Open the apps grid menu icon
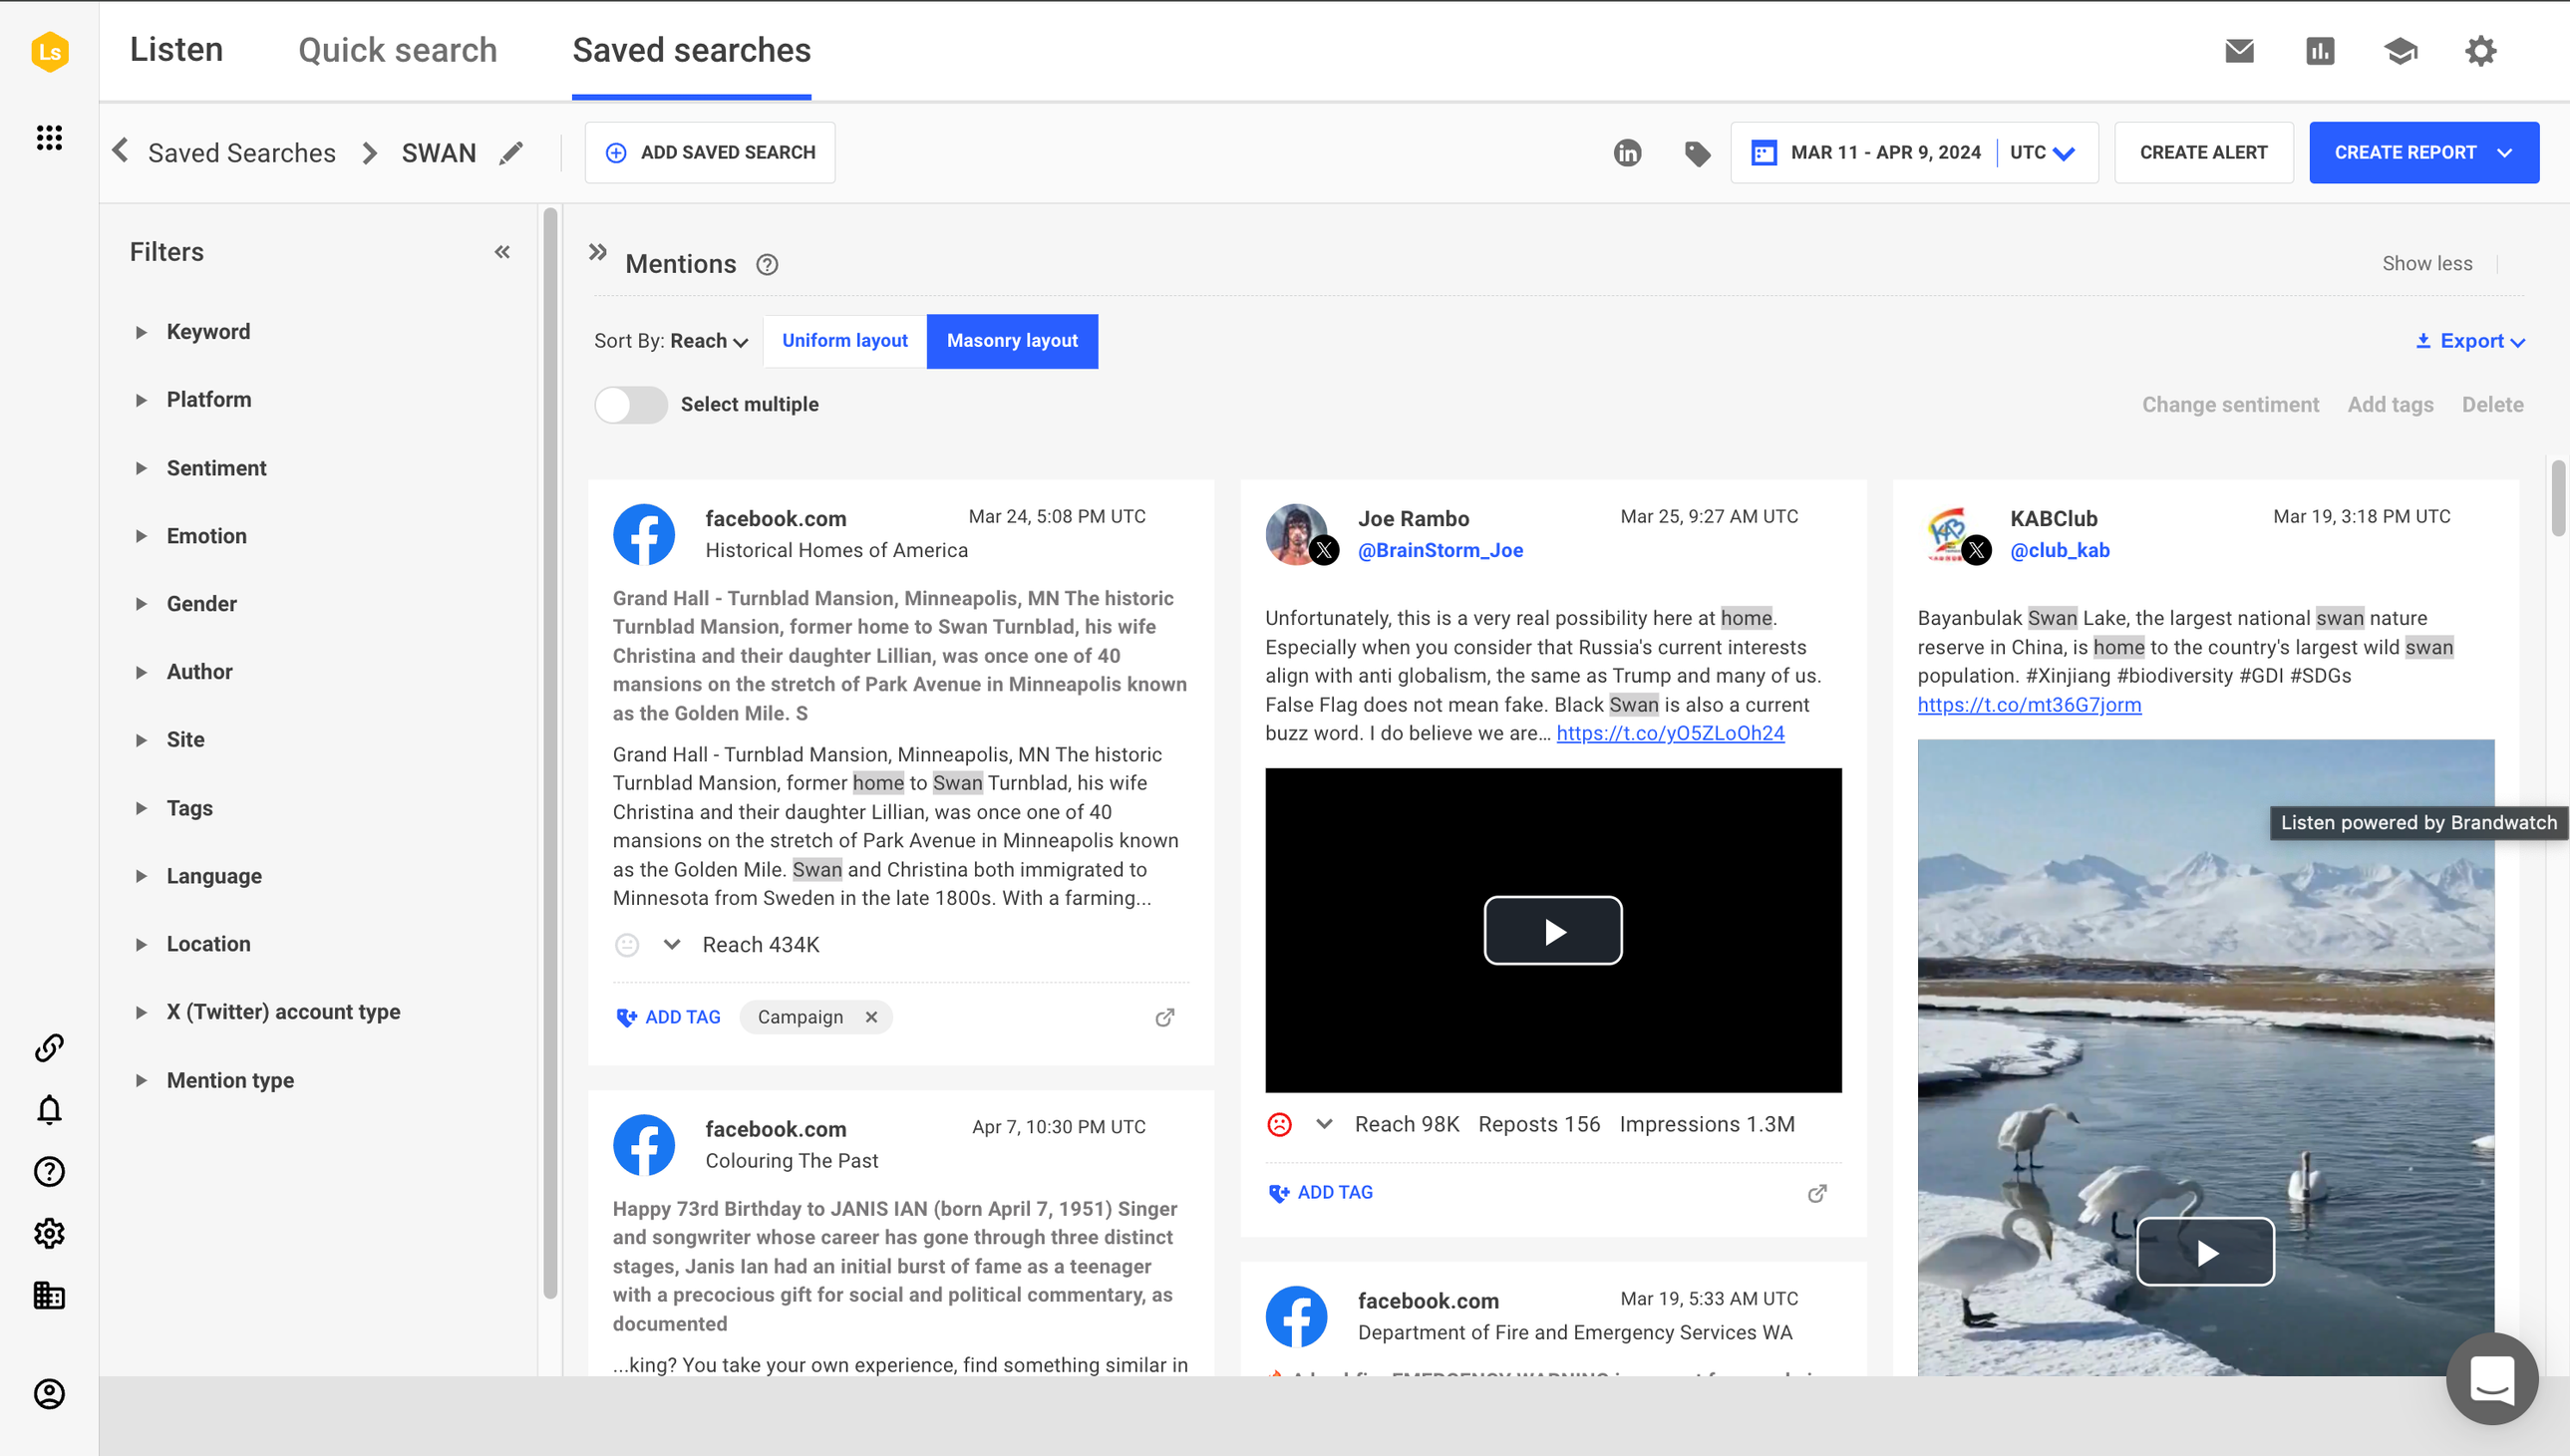This screenshot has width=2570, height=1456. [49, 137]
